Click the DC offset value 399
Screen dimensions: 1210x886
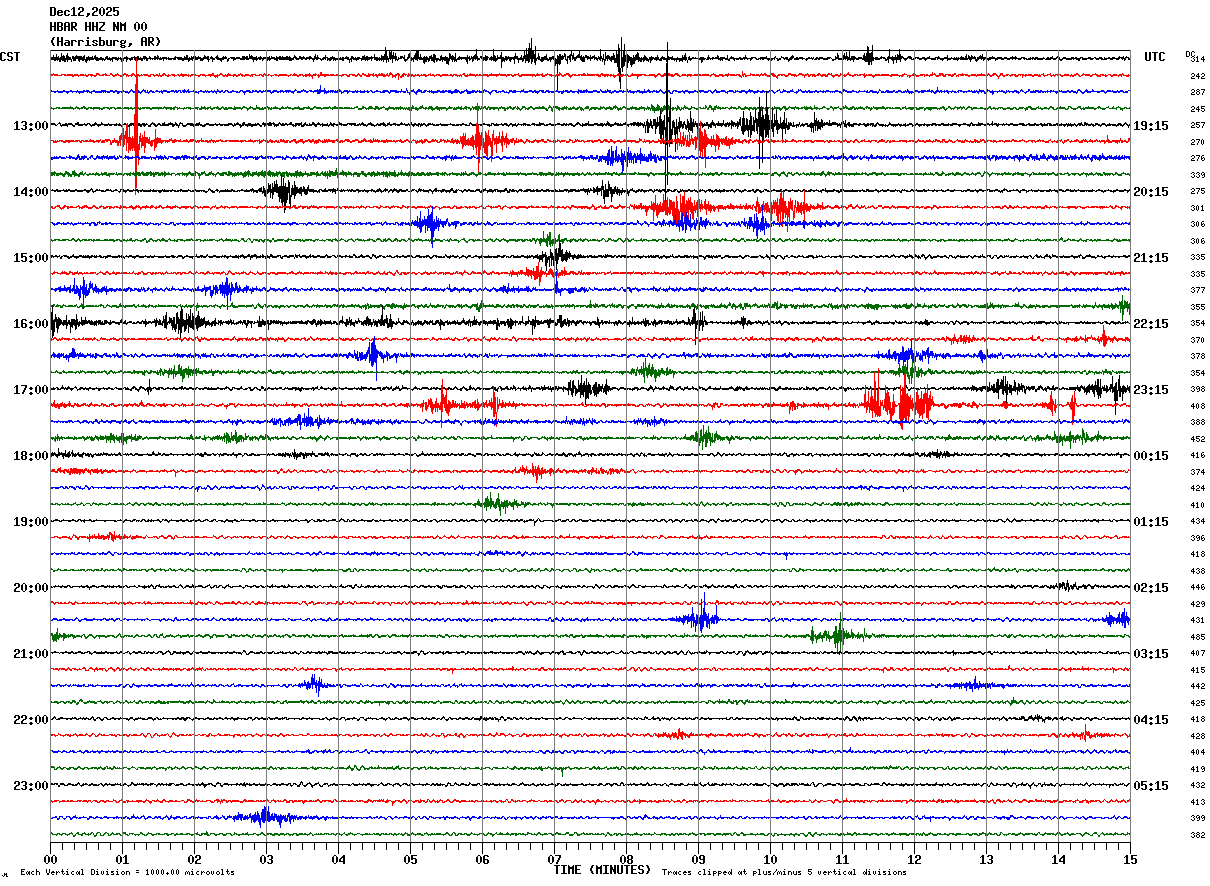pos(1197,818)
